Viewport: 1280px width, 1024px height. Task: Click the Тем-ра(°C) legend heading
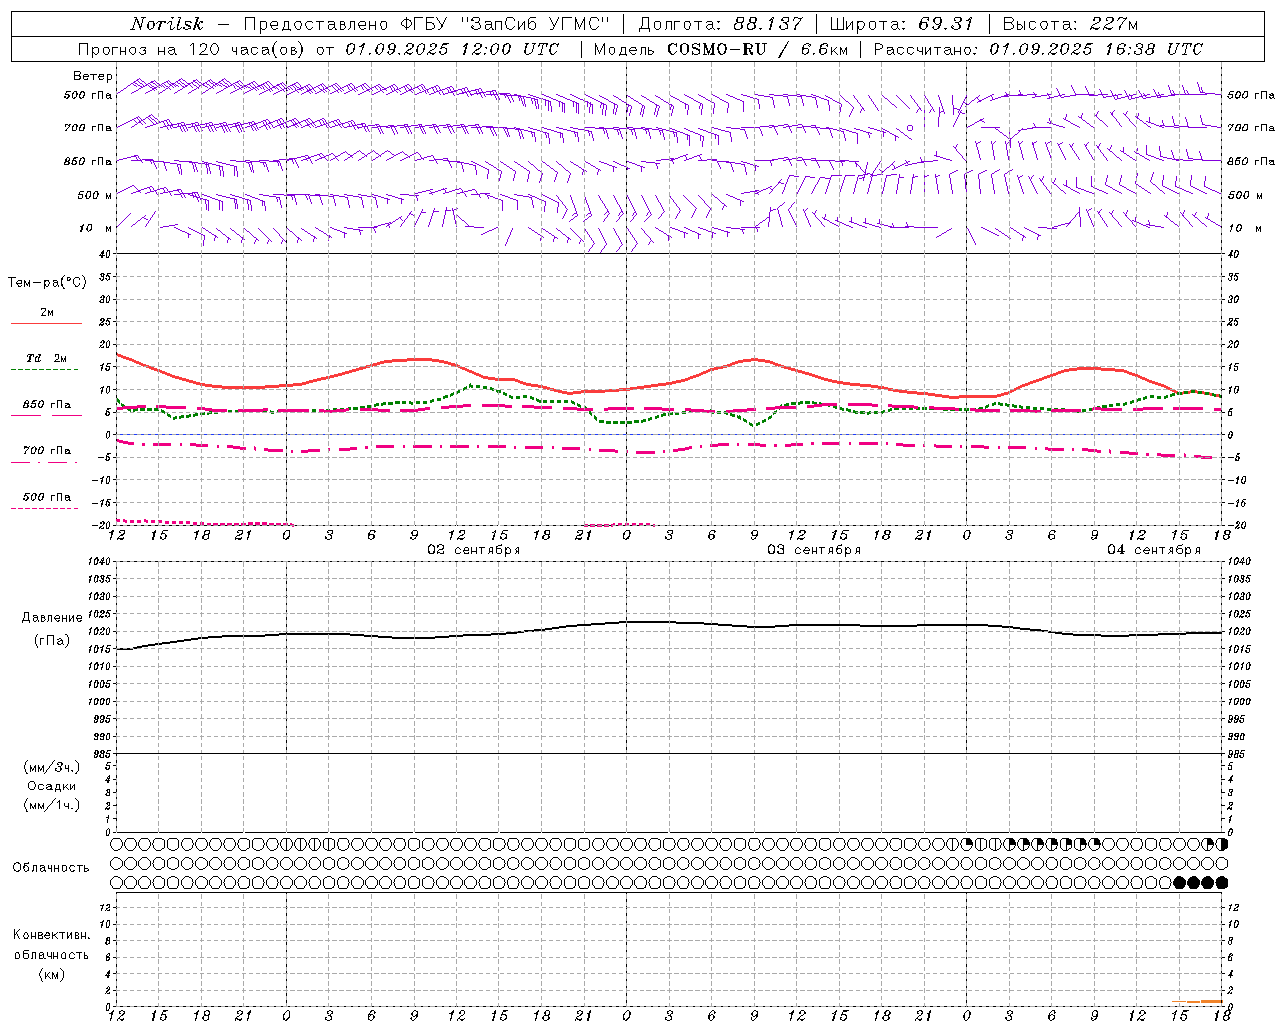click(47, 283)
